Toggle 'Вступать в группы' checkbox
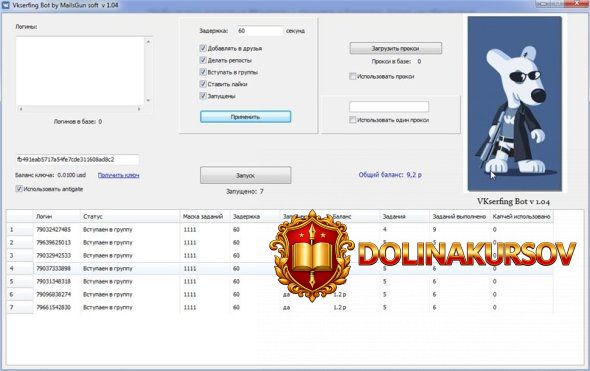This screenshot has width=590, height=371. (203, 72)
